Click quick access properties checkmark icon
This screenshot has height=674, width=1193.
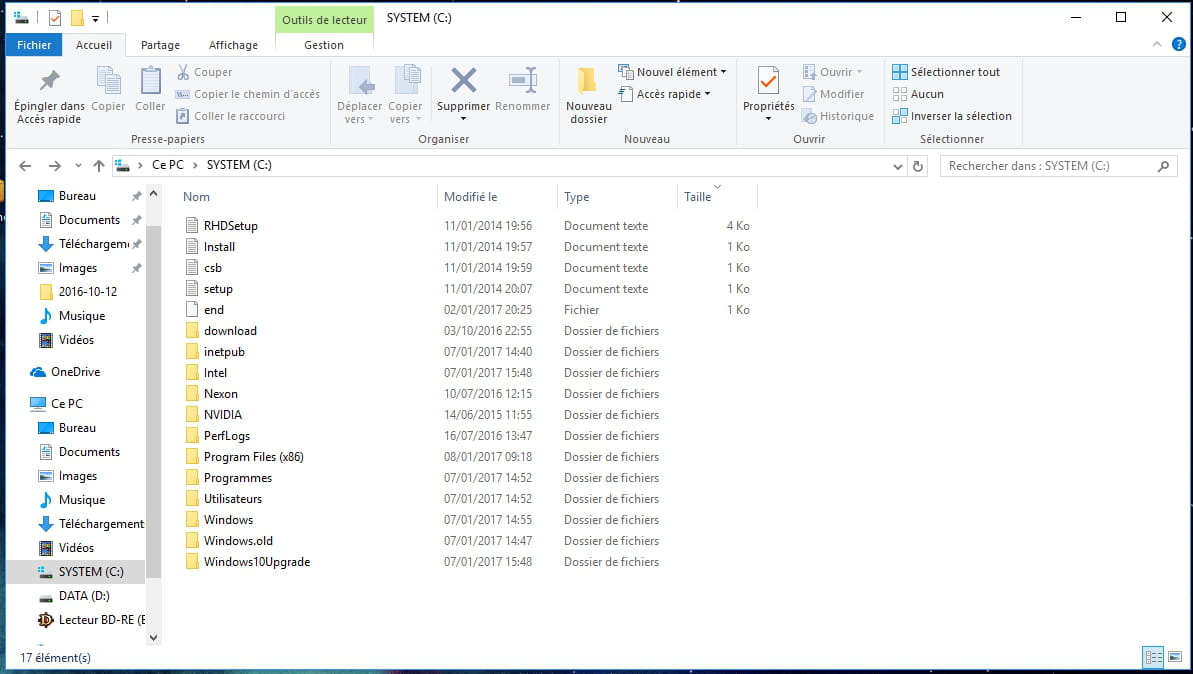click(x=55, y=17)
